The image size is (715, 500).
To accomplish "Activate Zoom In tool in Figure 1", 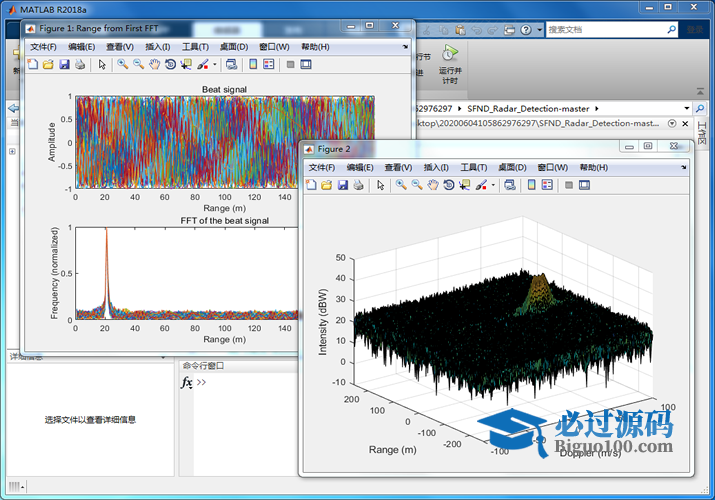I will point(122,65).
